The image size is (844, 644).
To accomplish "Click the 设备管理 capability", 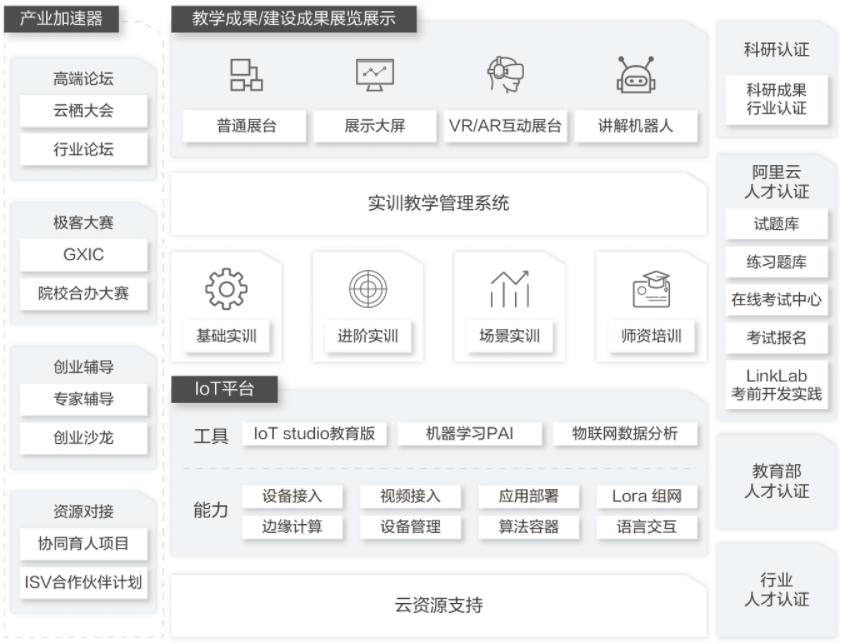I will click(x=411, y=527).
